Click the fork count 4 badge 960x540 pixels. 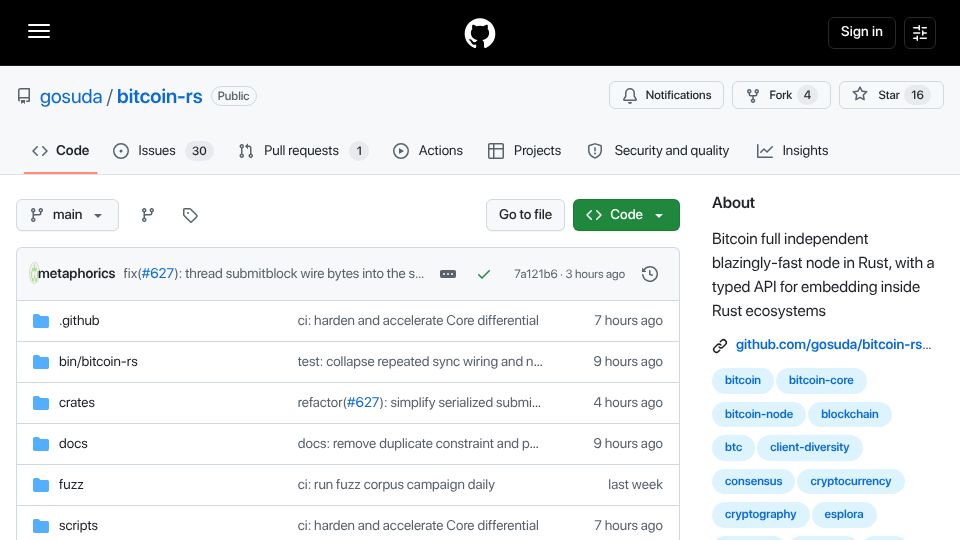807,95
